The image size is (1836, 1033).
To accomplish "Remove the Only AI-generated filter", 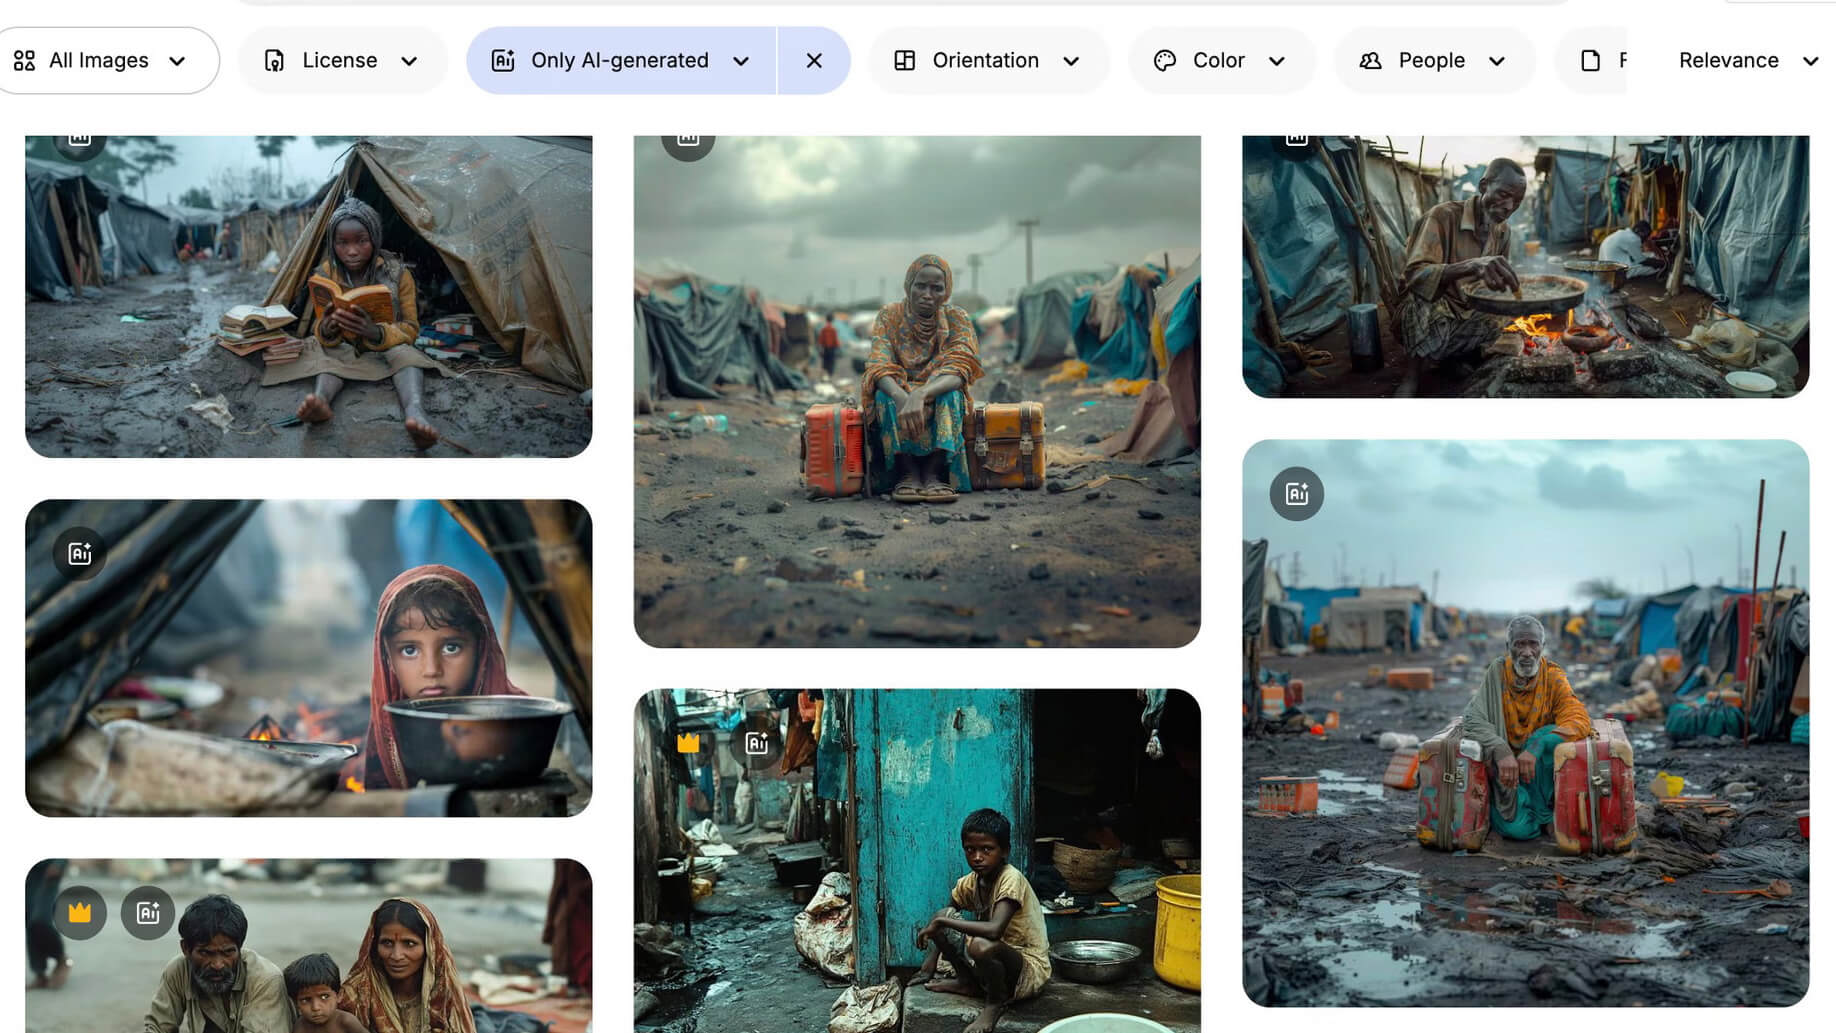I will pyautogui.click(x=814, y=61).
